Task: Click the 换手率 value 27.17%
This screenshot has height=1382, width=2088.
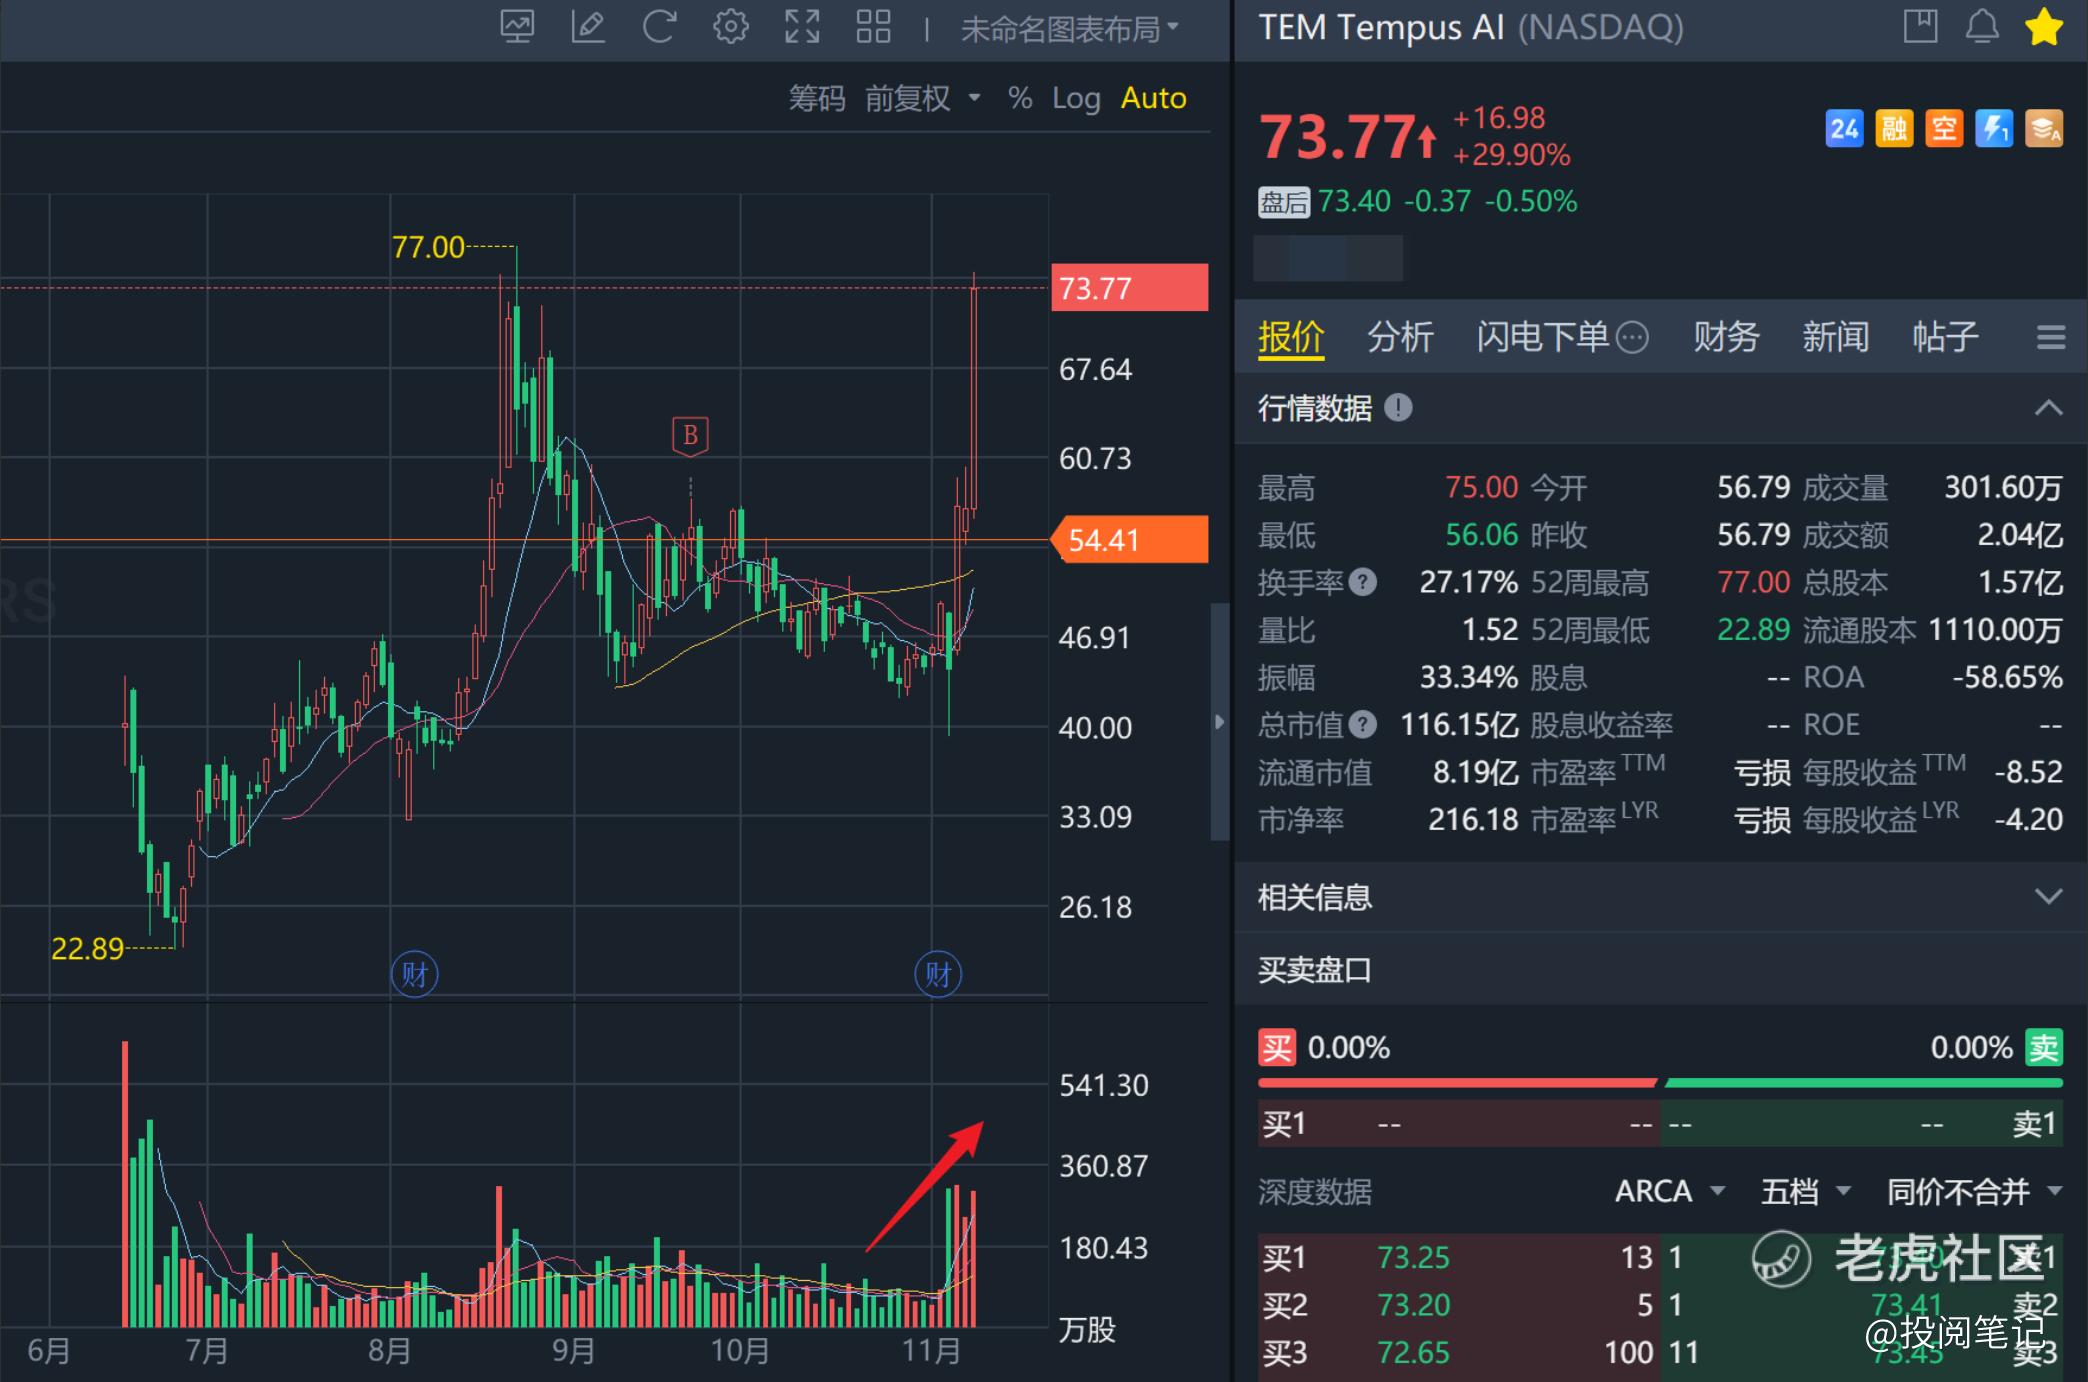Action: [1468, 582]
